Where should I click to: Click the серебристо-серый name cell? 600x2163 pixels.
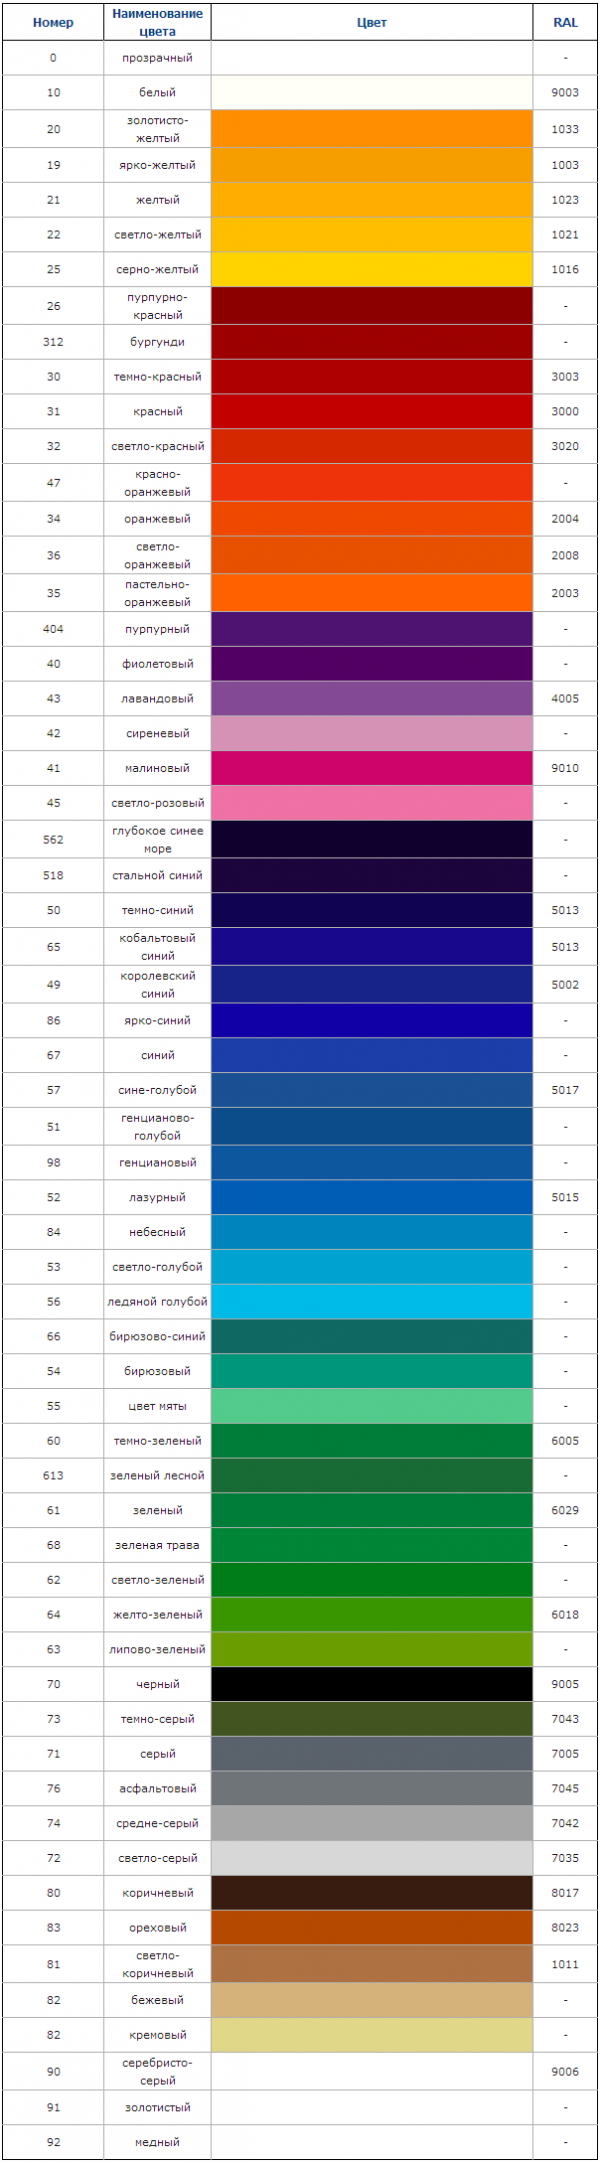pyautogui.click(x=157, y=2072)
